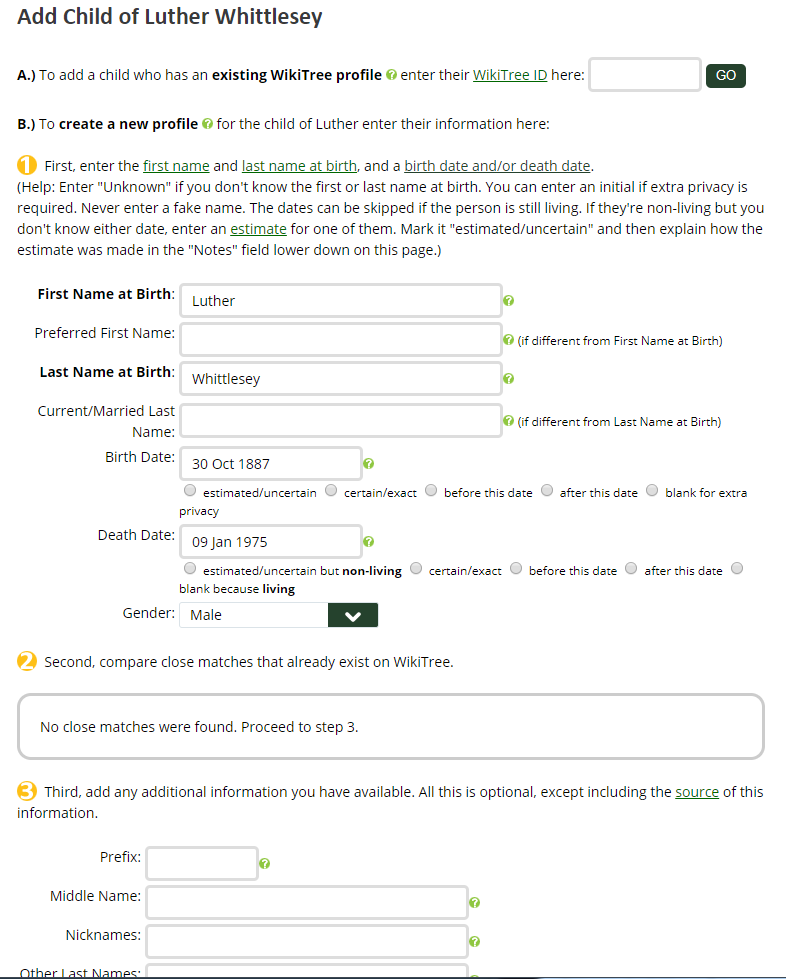Click the source link in step three
The width and height of the screenshot is (786, 979).
697,792
